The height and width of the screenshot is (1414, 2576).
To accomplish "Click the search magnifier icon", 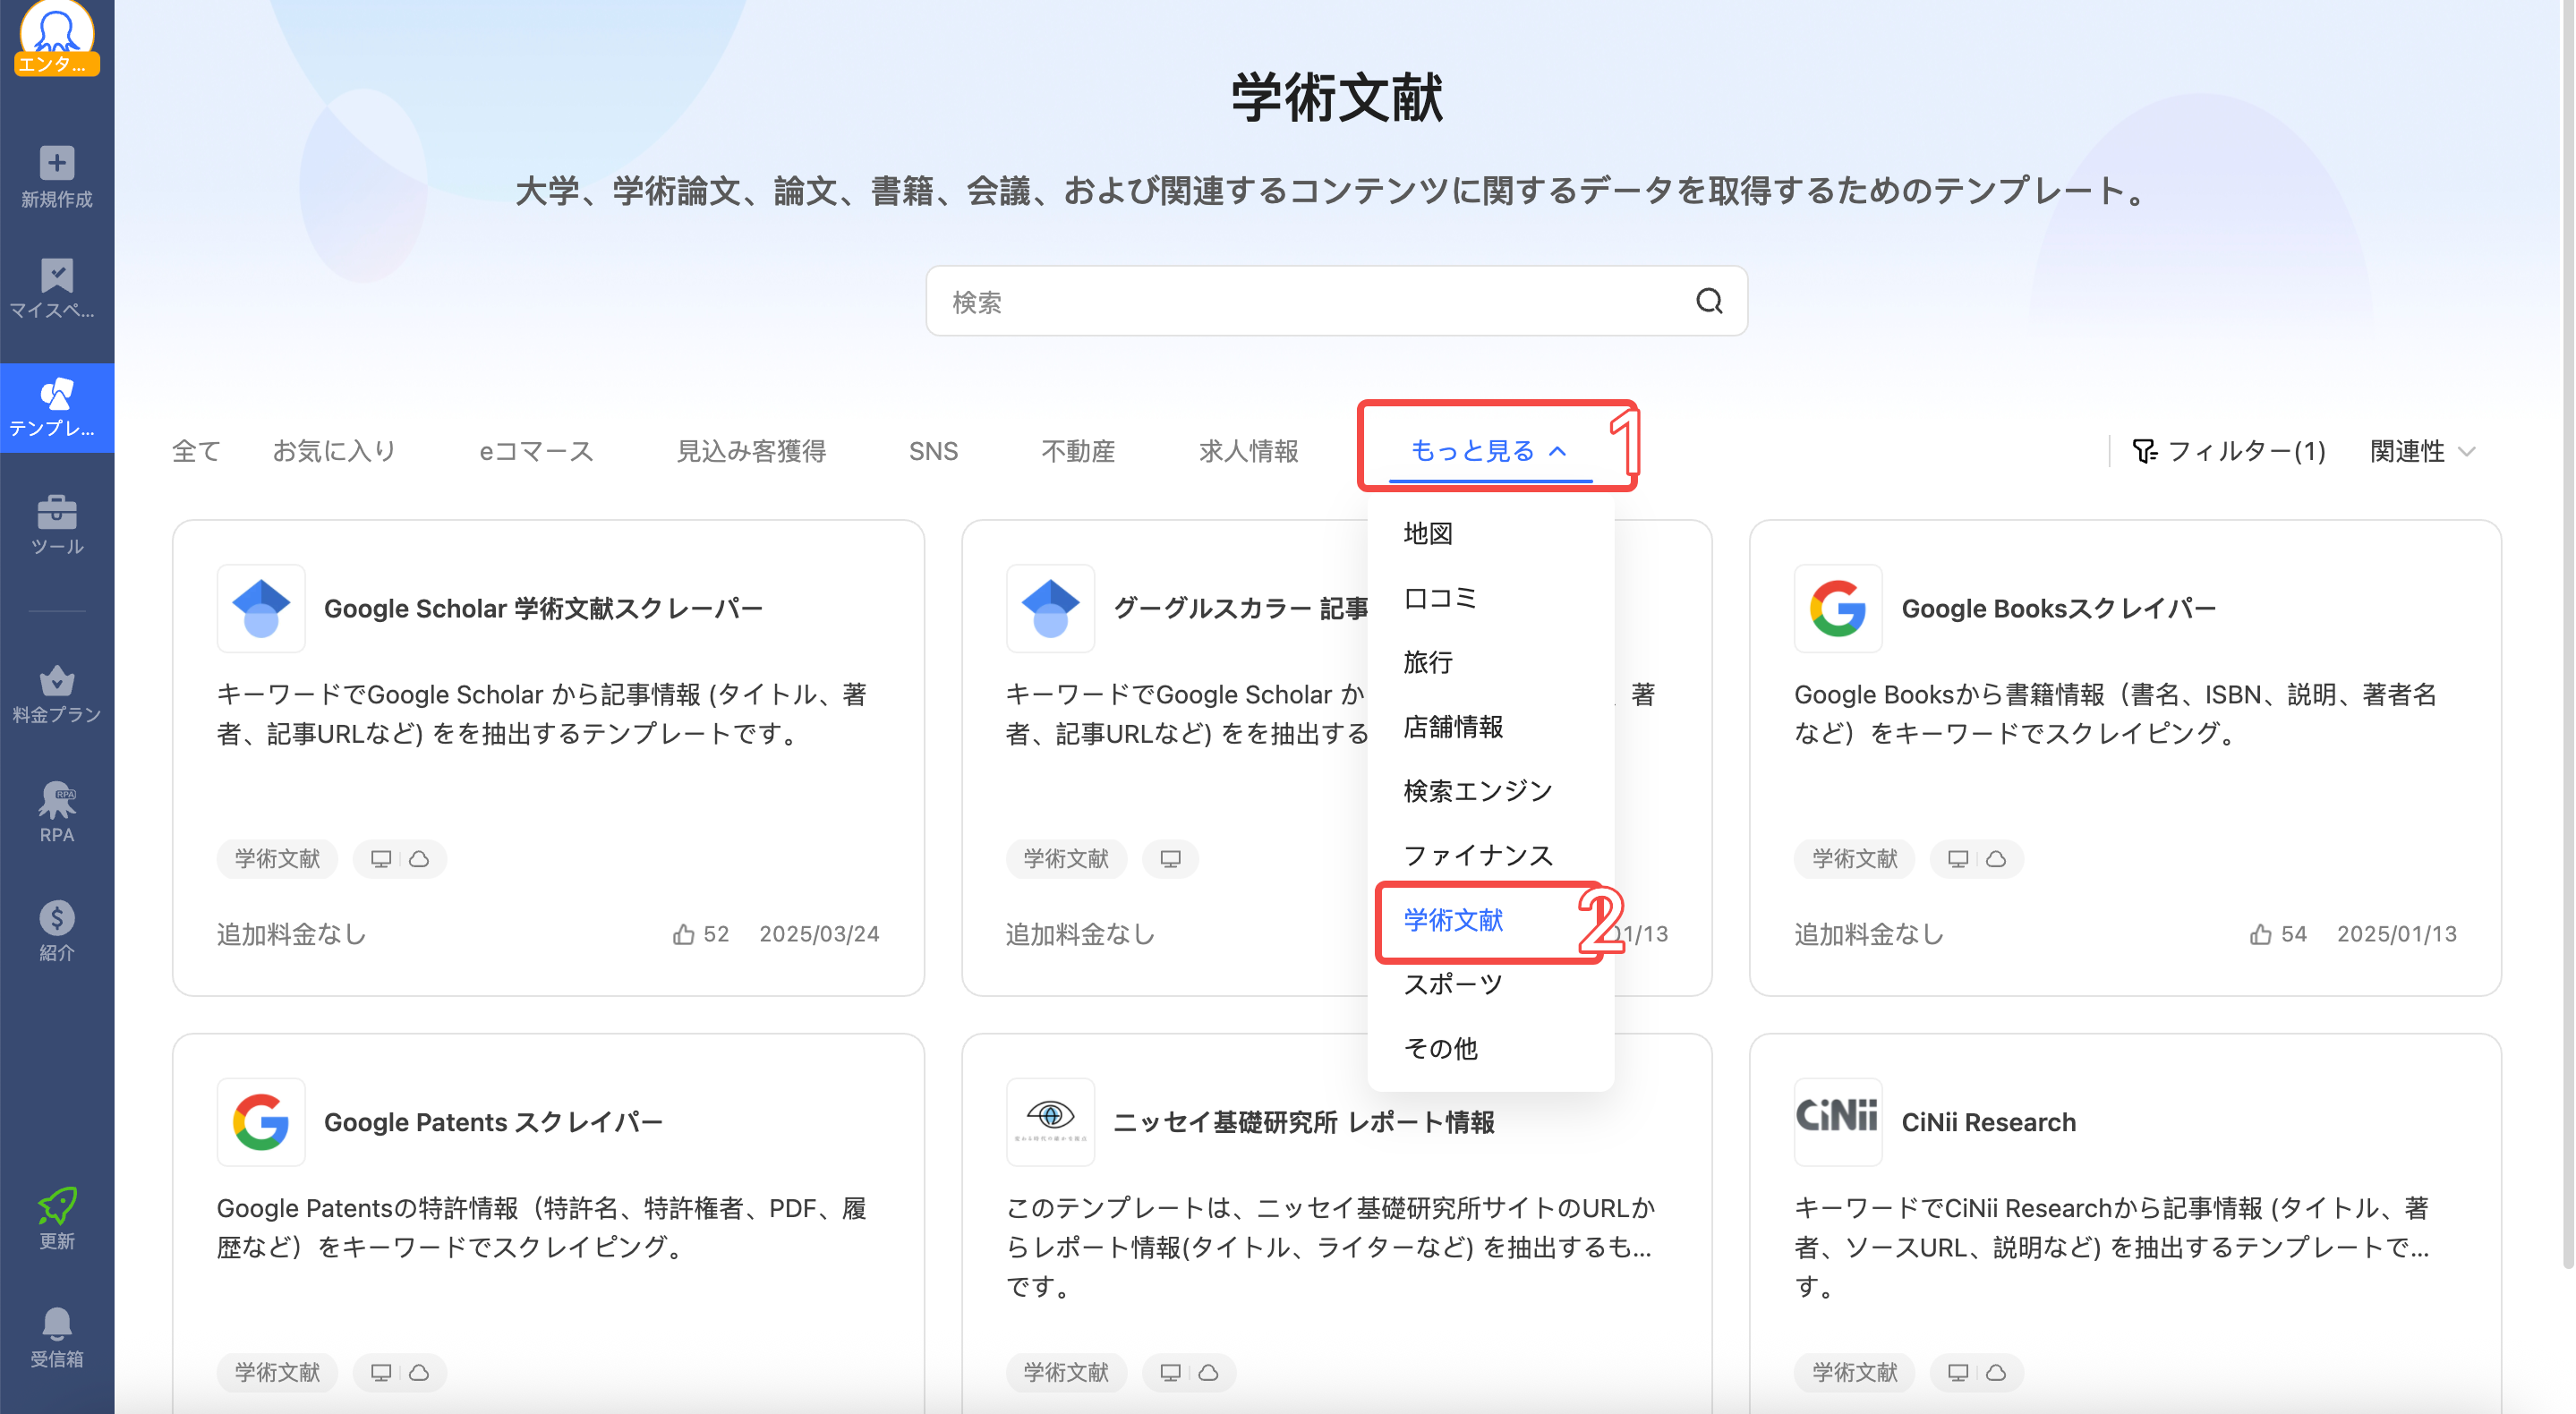I will 1708,301.
